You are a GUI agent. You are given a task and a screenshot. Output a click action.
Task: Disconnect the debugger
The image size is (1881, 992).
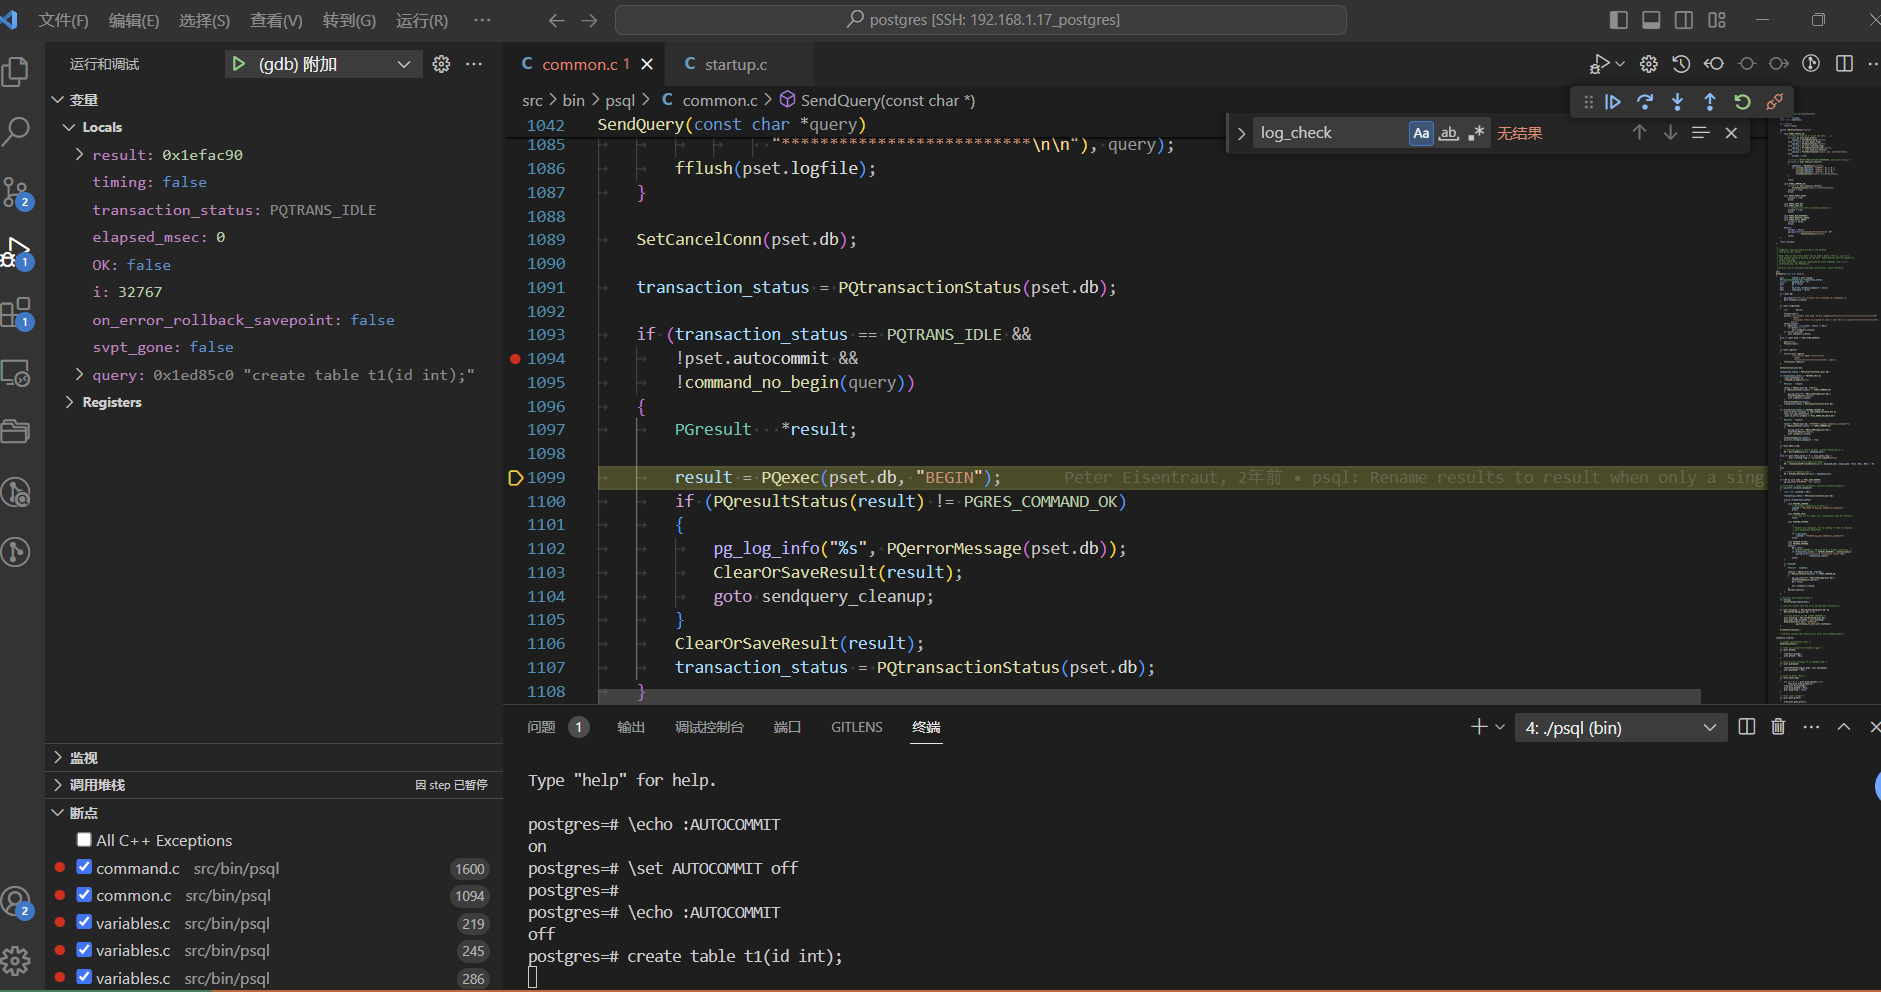click(x=1775, y=102)
